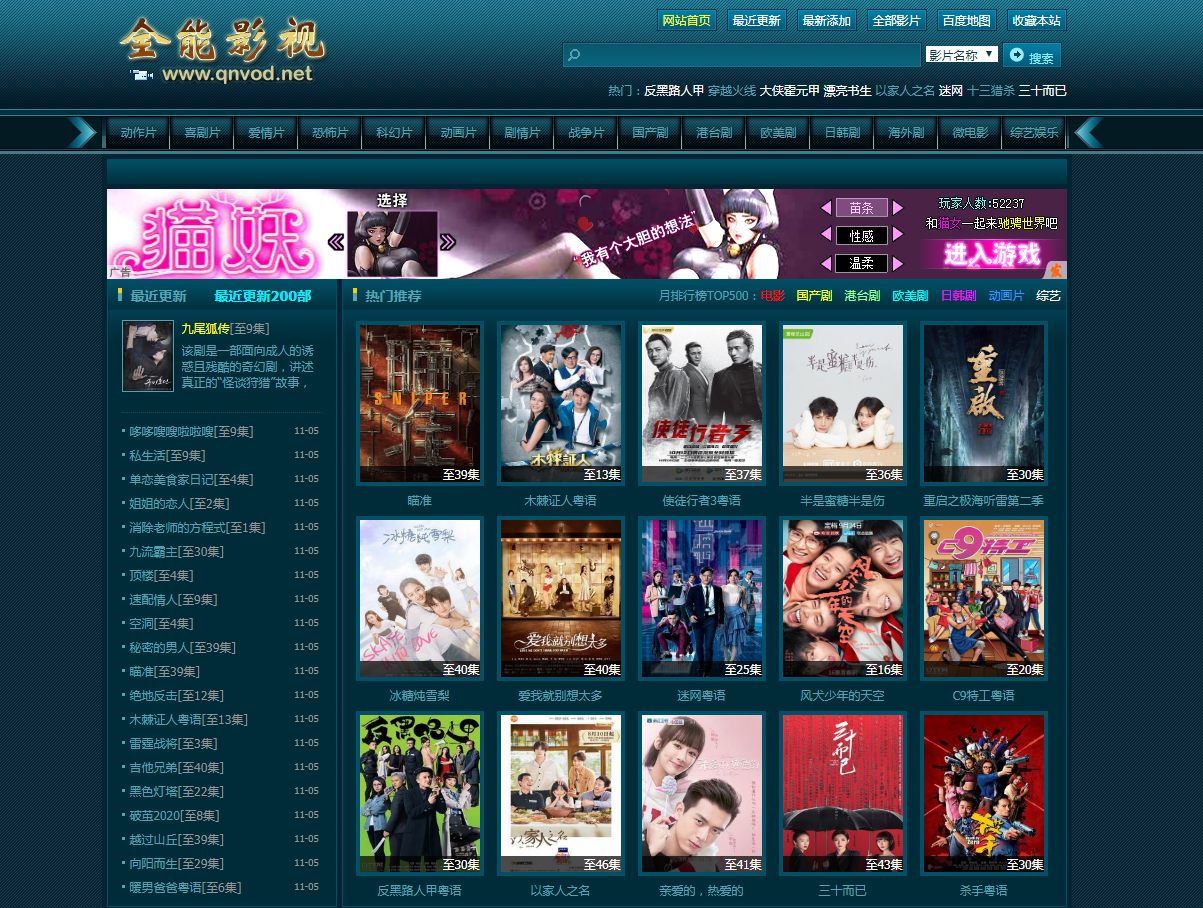Click pink right arrow beside 温柔 option
Screen dimensions: 1203x908
pyautogui.click(x=898, y=264)
